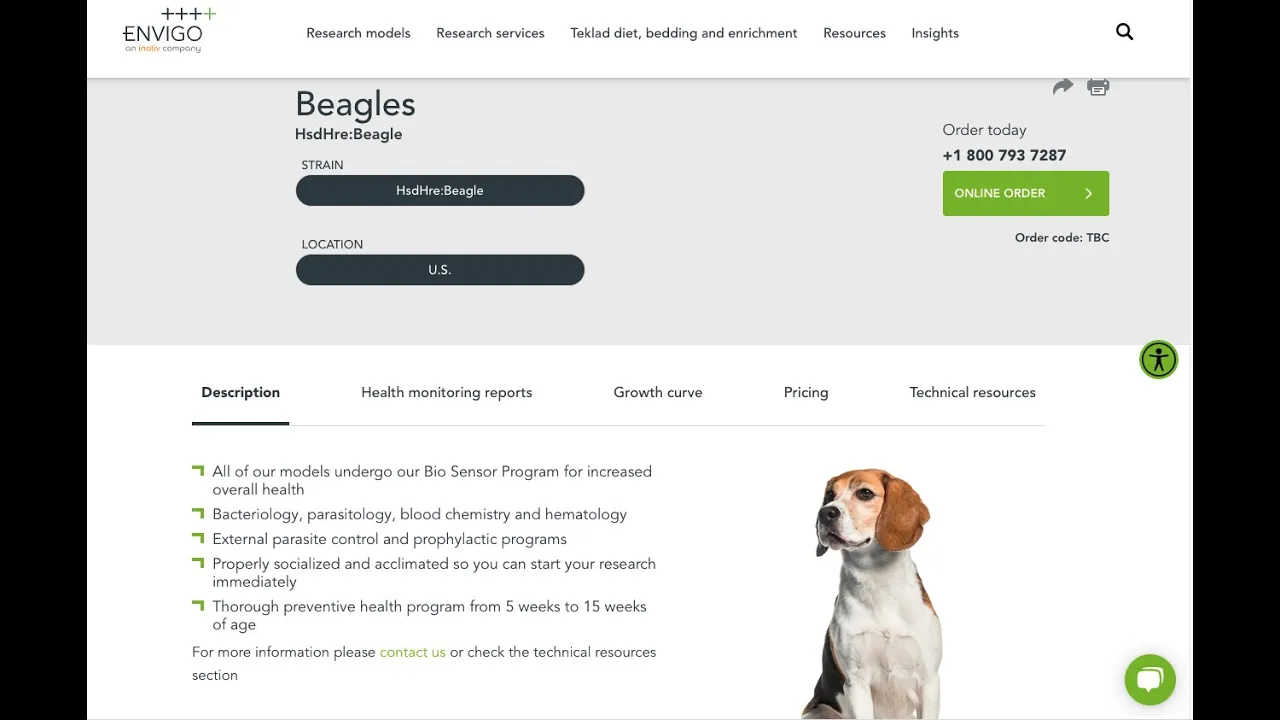The width and height of the screenshot is (1280, 720).
Task: Follow the 'contact us' link
Action: (x=412, y=652)
